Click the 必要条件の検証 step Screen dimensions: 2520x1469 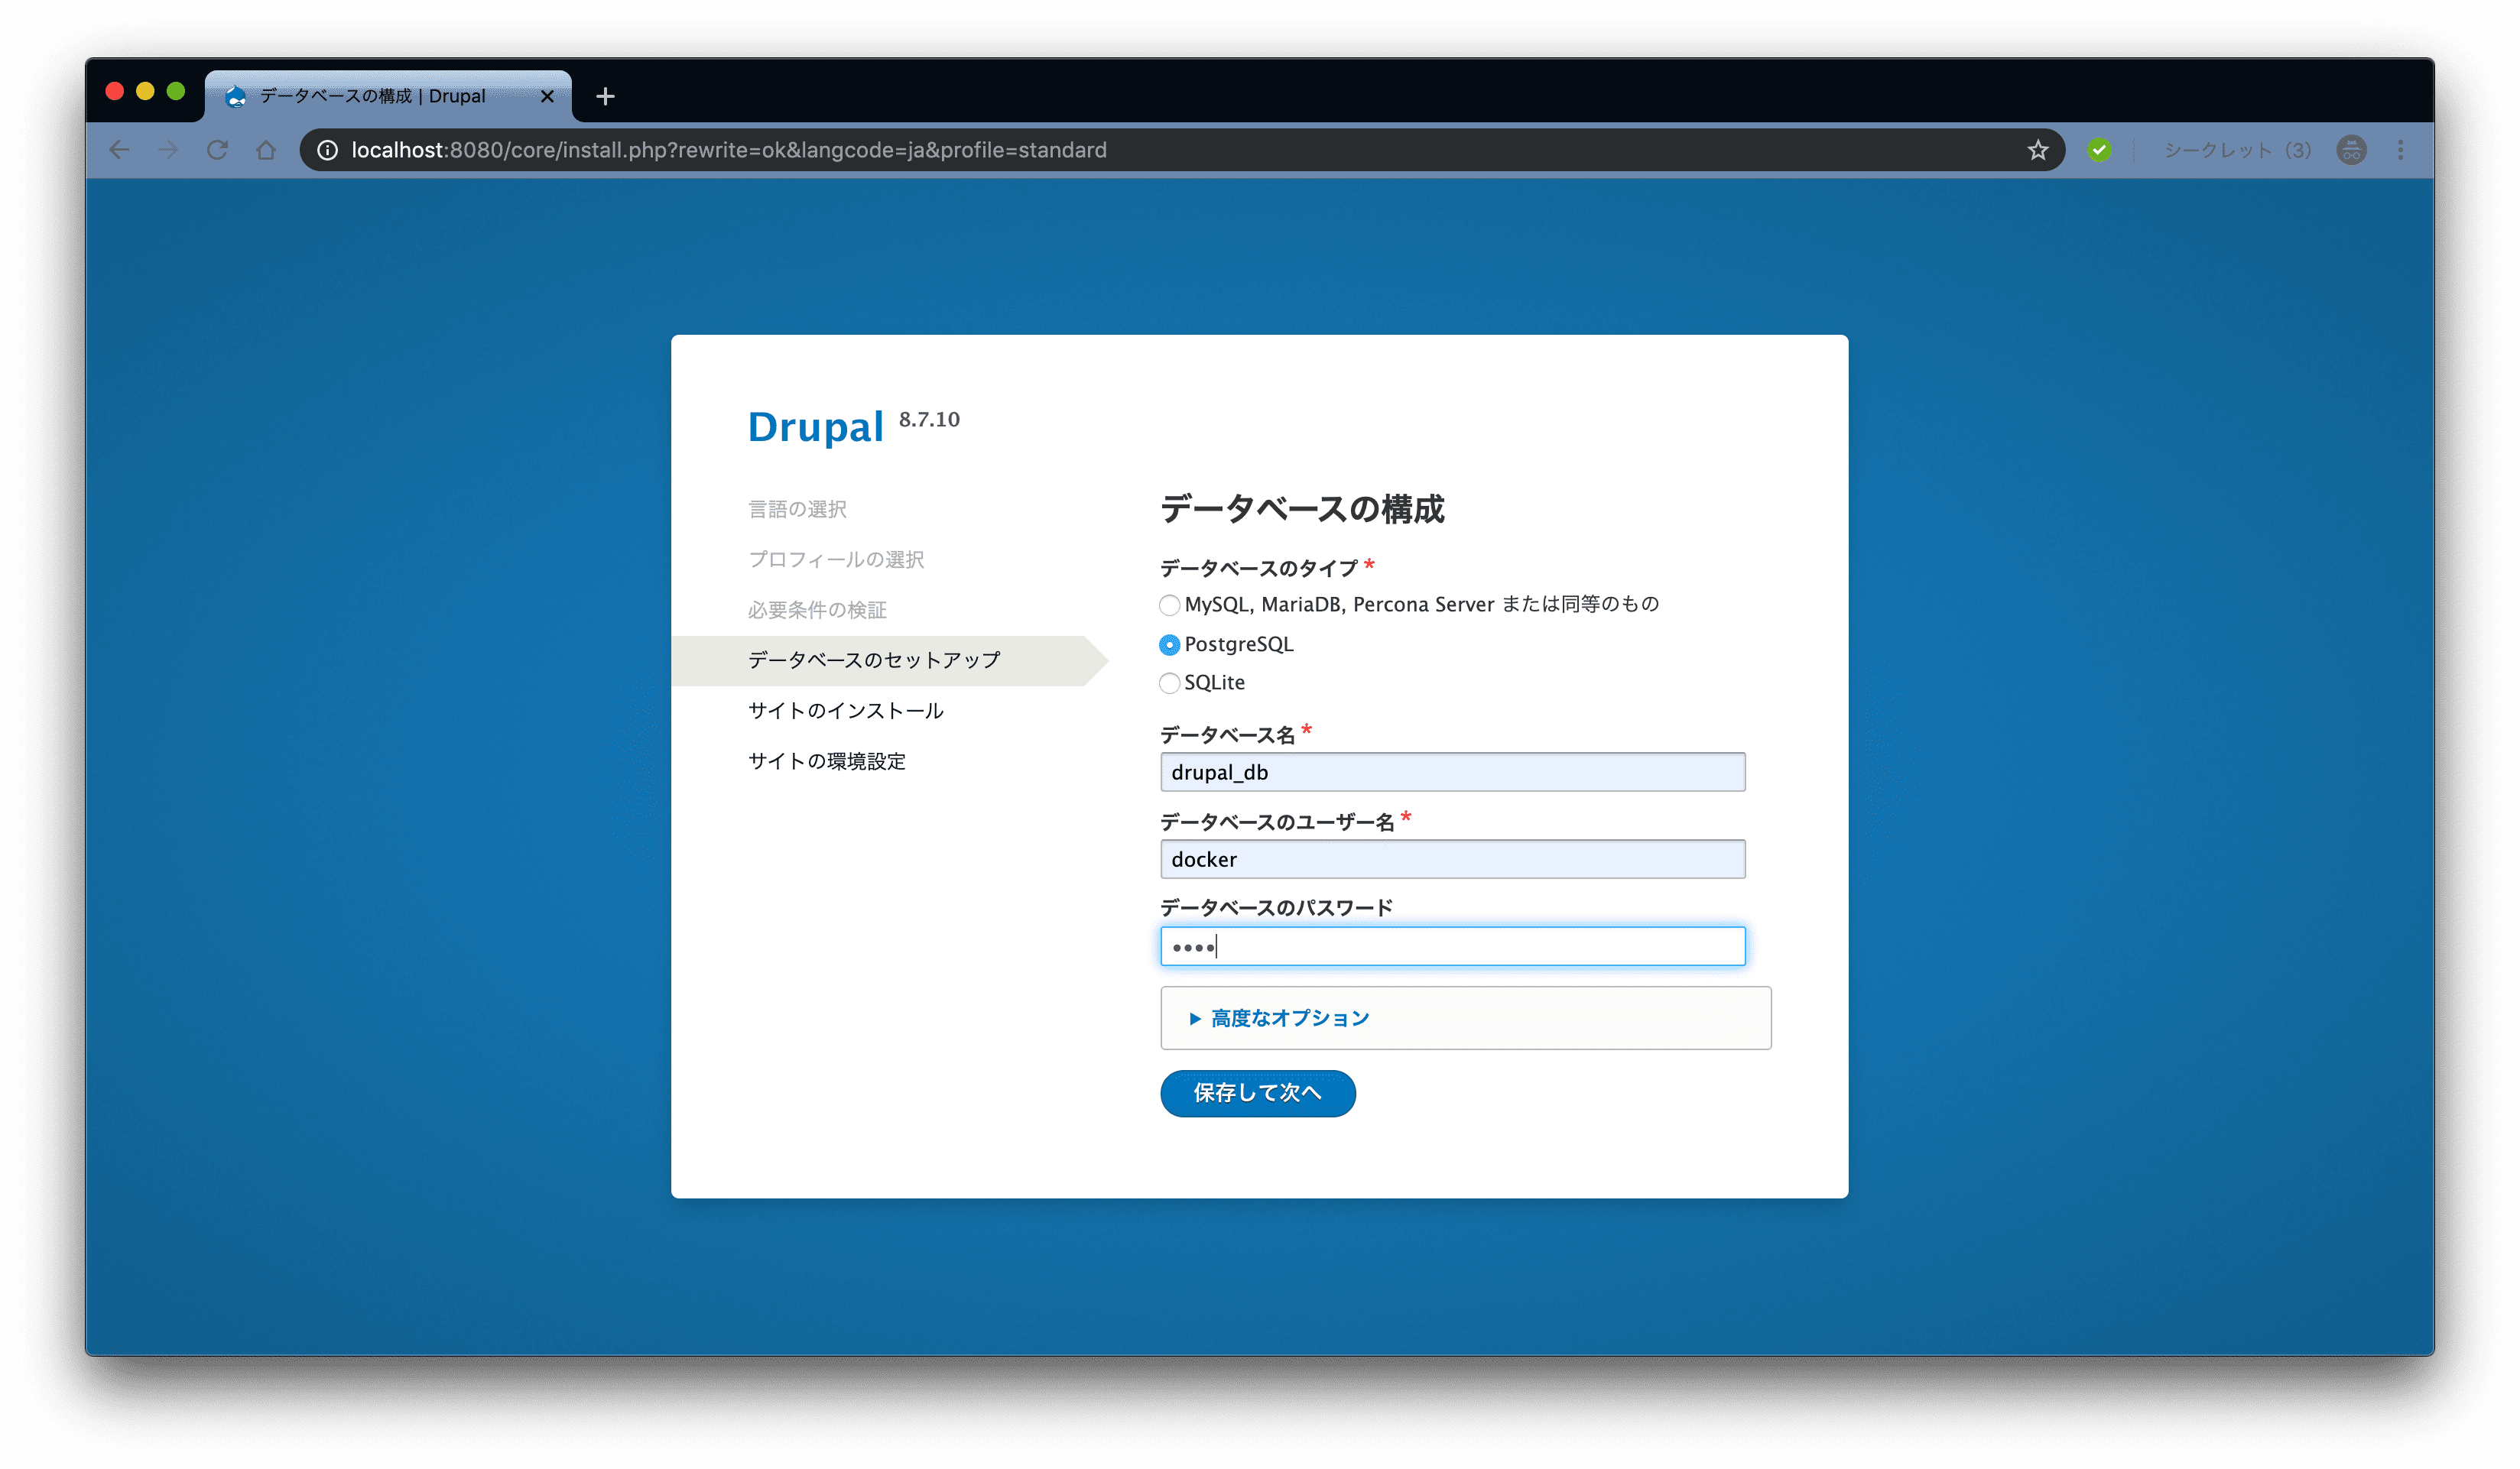click(817, 610)
